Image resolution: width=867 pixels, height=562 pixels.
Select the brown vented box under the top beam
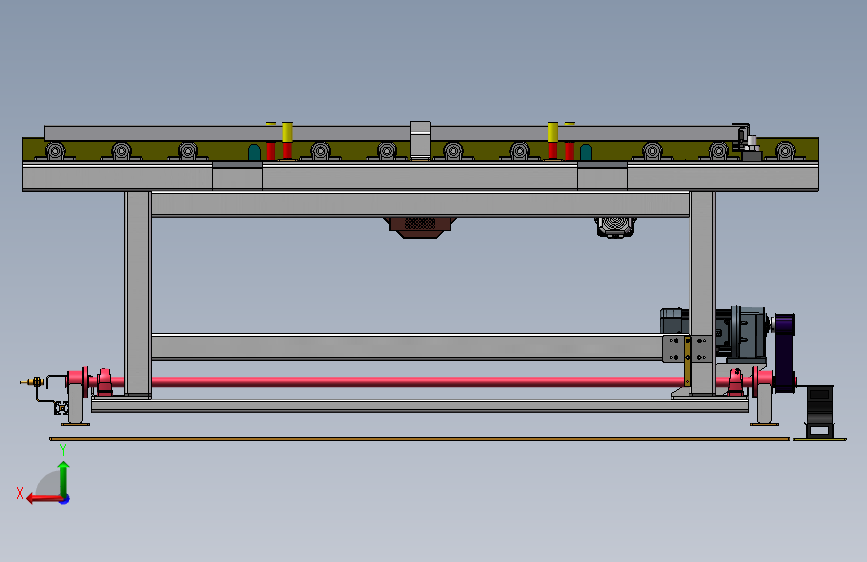pyautogui.click(x=420, y=227)
